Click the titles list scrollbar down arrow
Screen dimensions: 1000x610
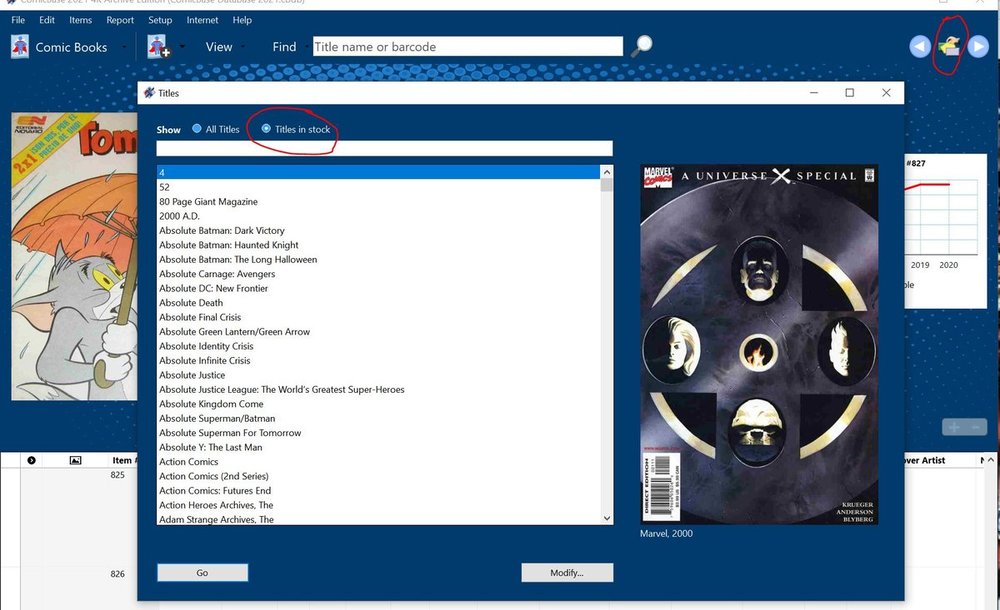click(x=606, y=518)
